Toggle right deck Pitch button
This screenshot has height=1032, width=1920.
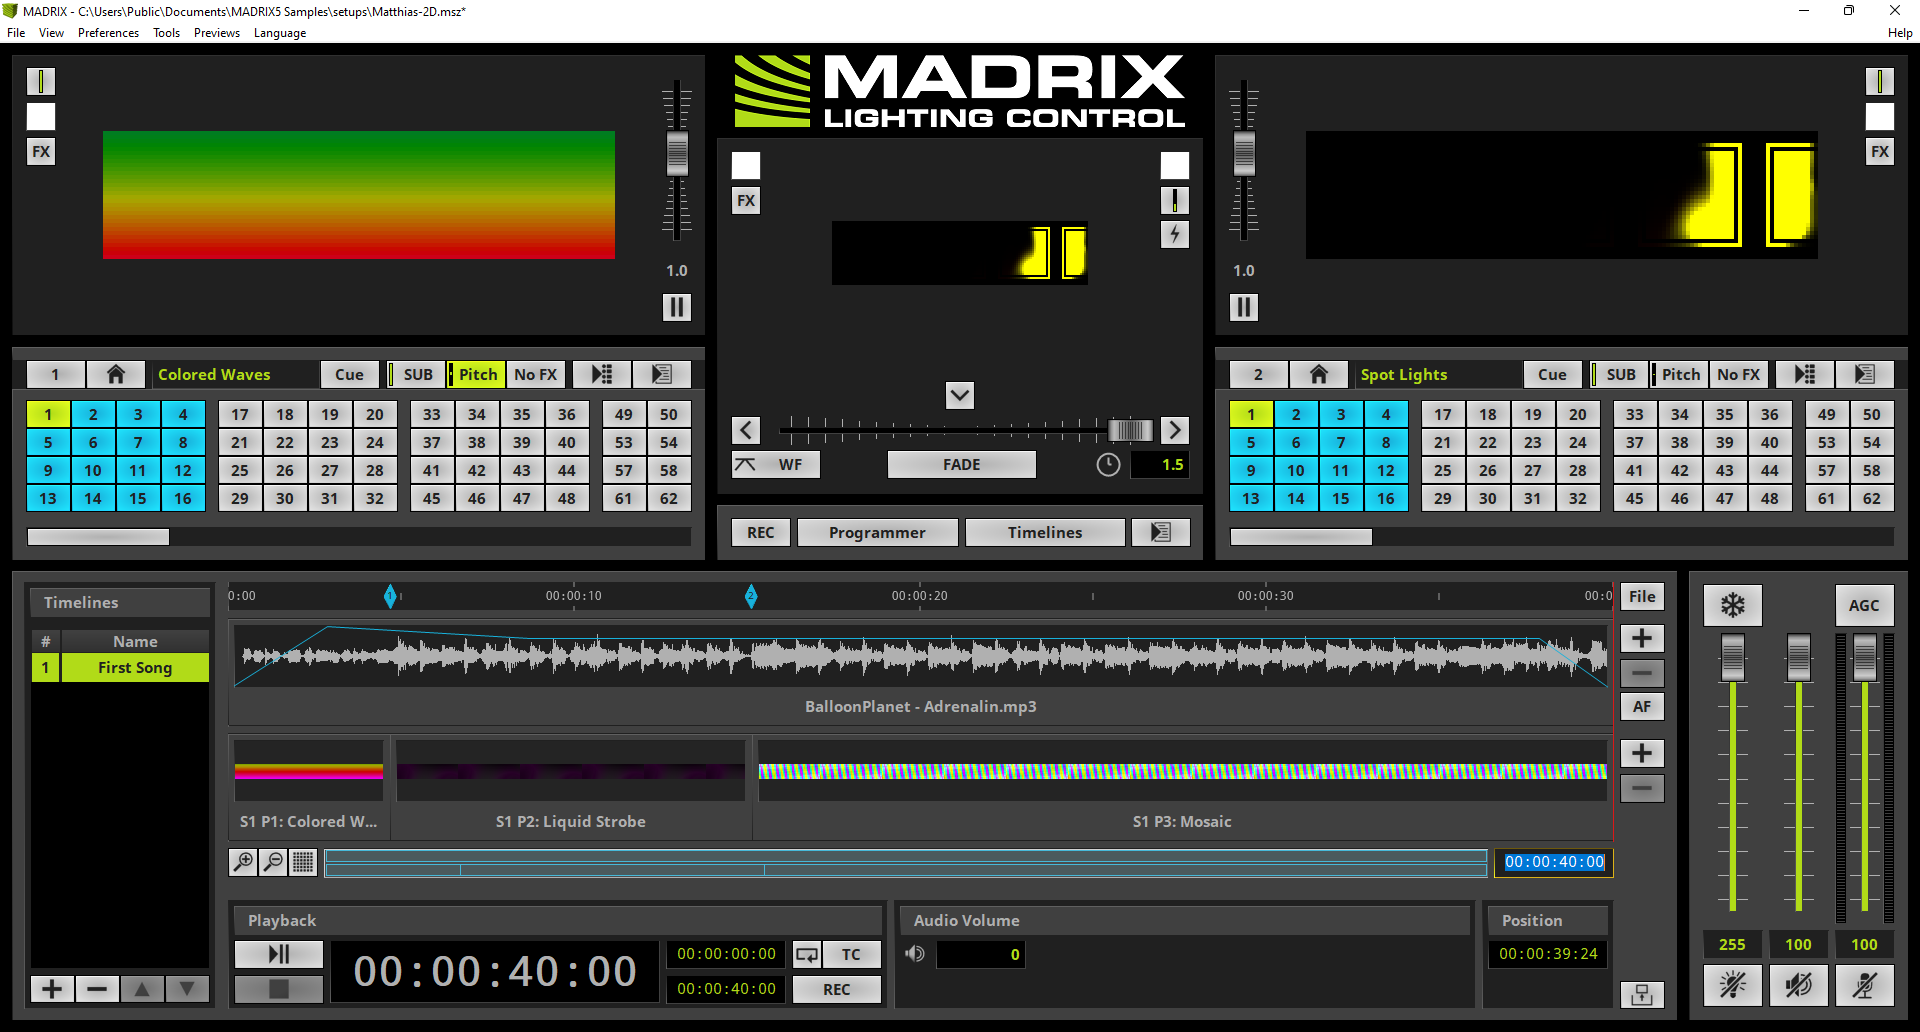(1679, 374)
